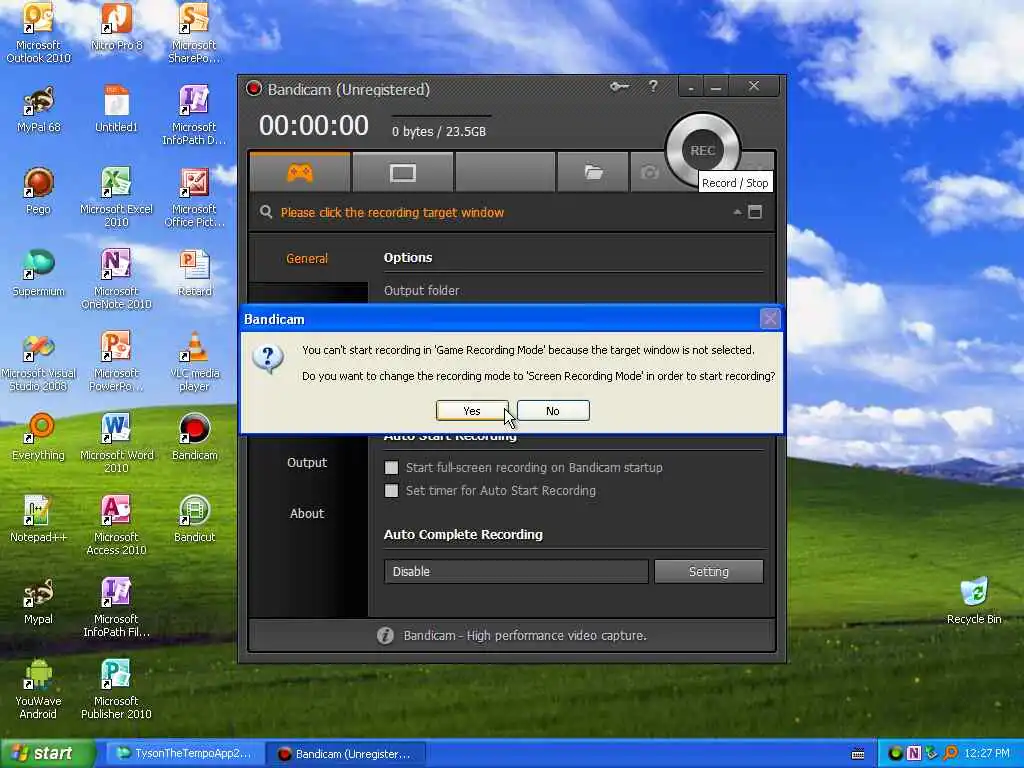Select the Pego desktop icon
The height and width of the screenshot is (768, 1024).
[39, 191]
